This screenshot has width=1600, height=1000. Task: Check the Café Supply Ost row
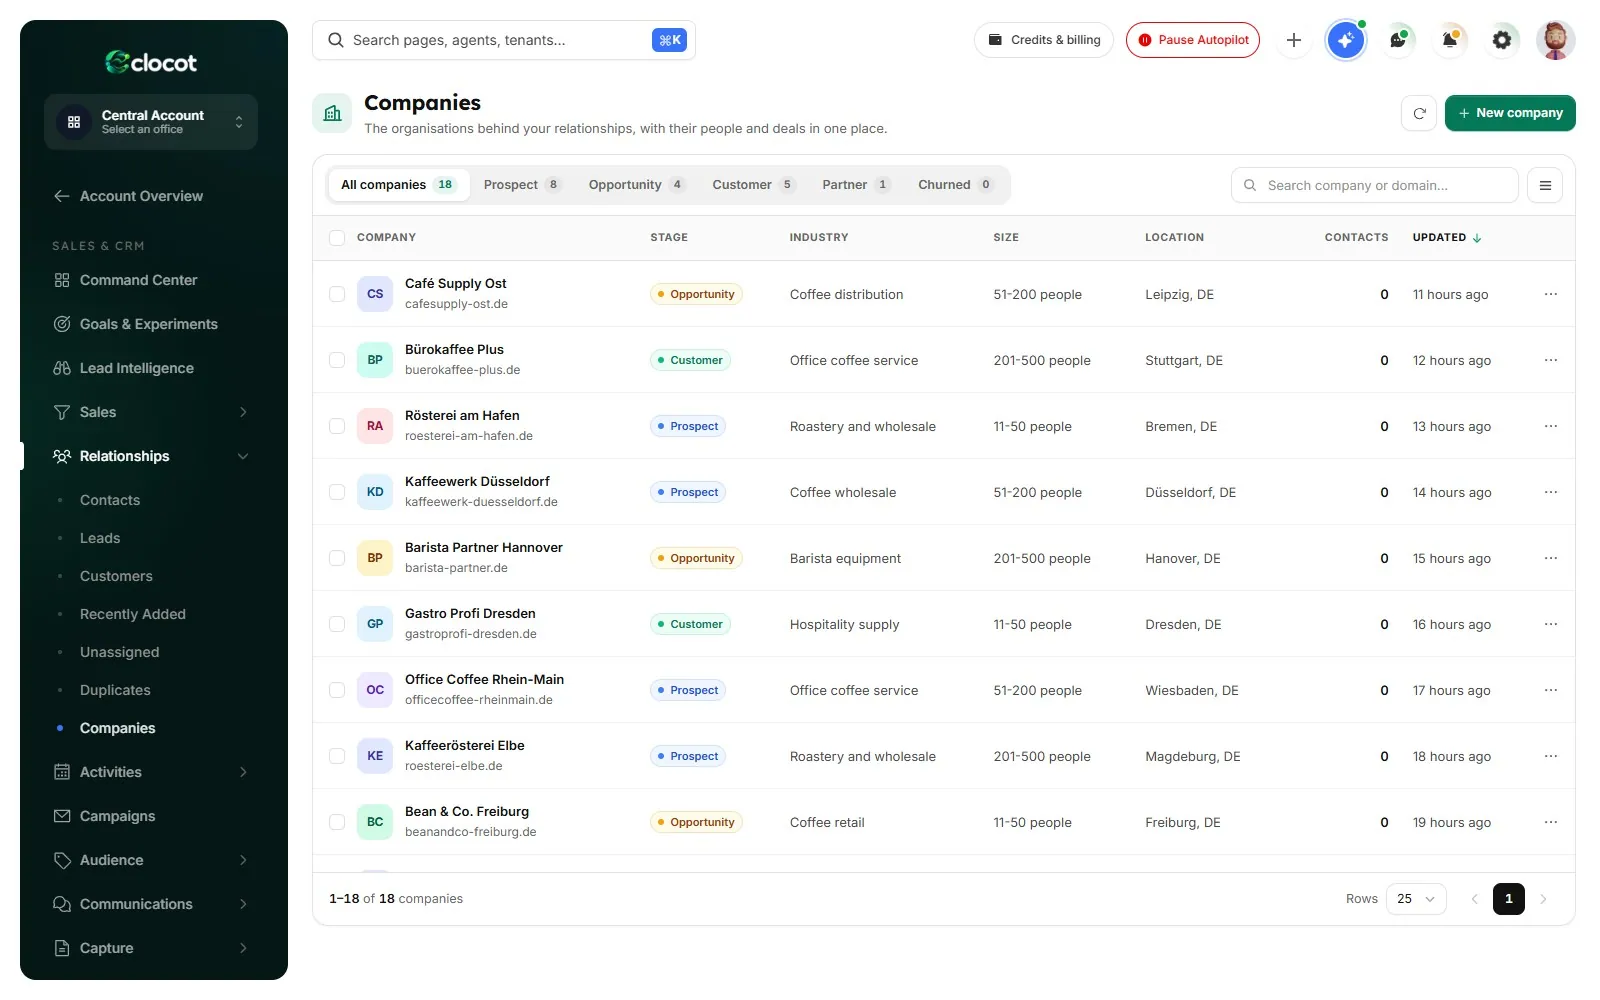(337, 294)
